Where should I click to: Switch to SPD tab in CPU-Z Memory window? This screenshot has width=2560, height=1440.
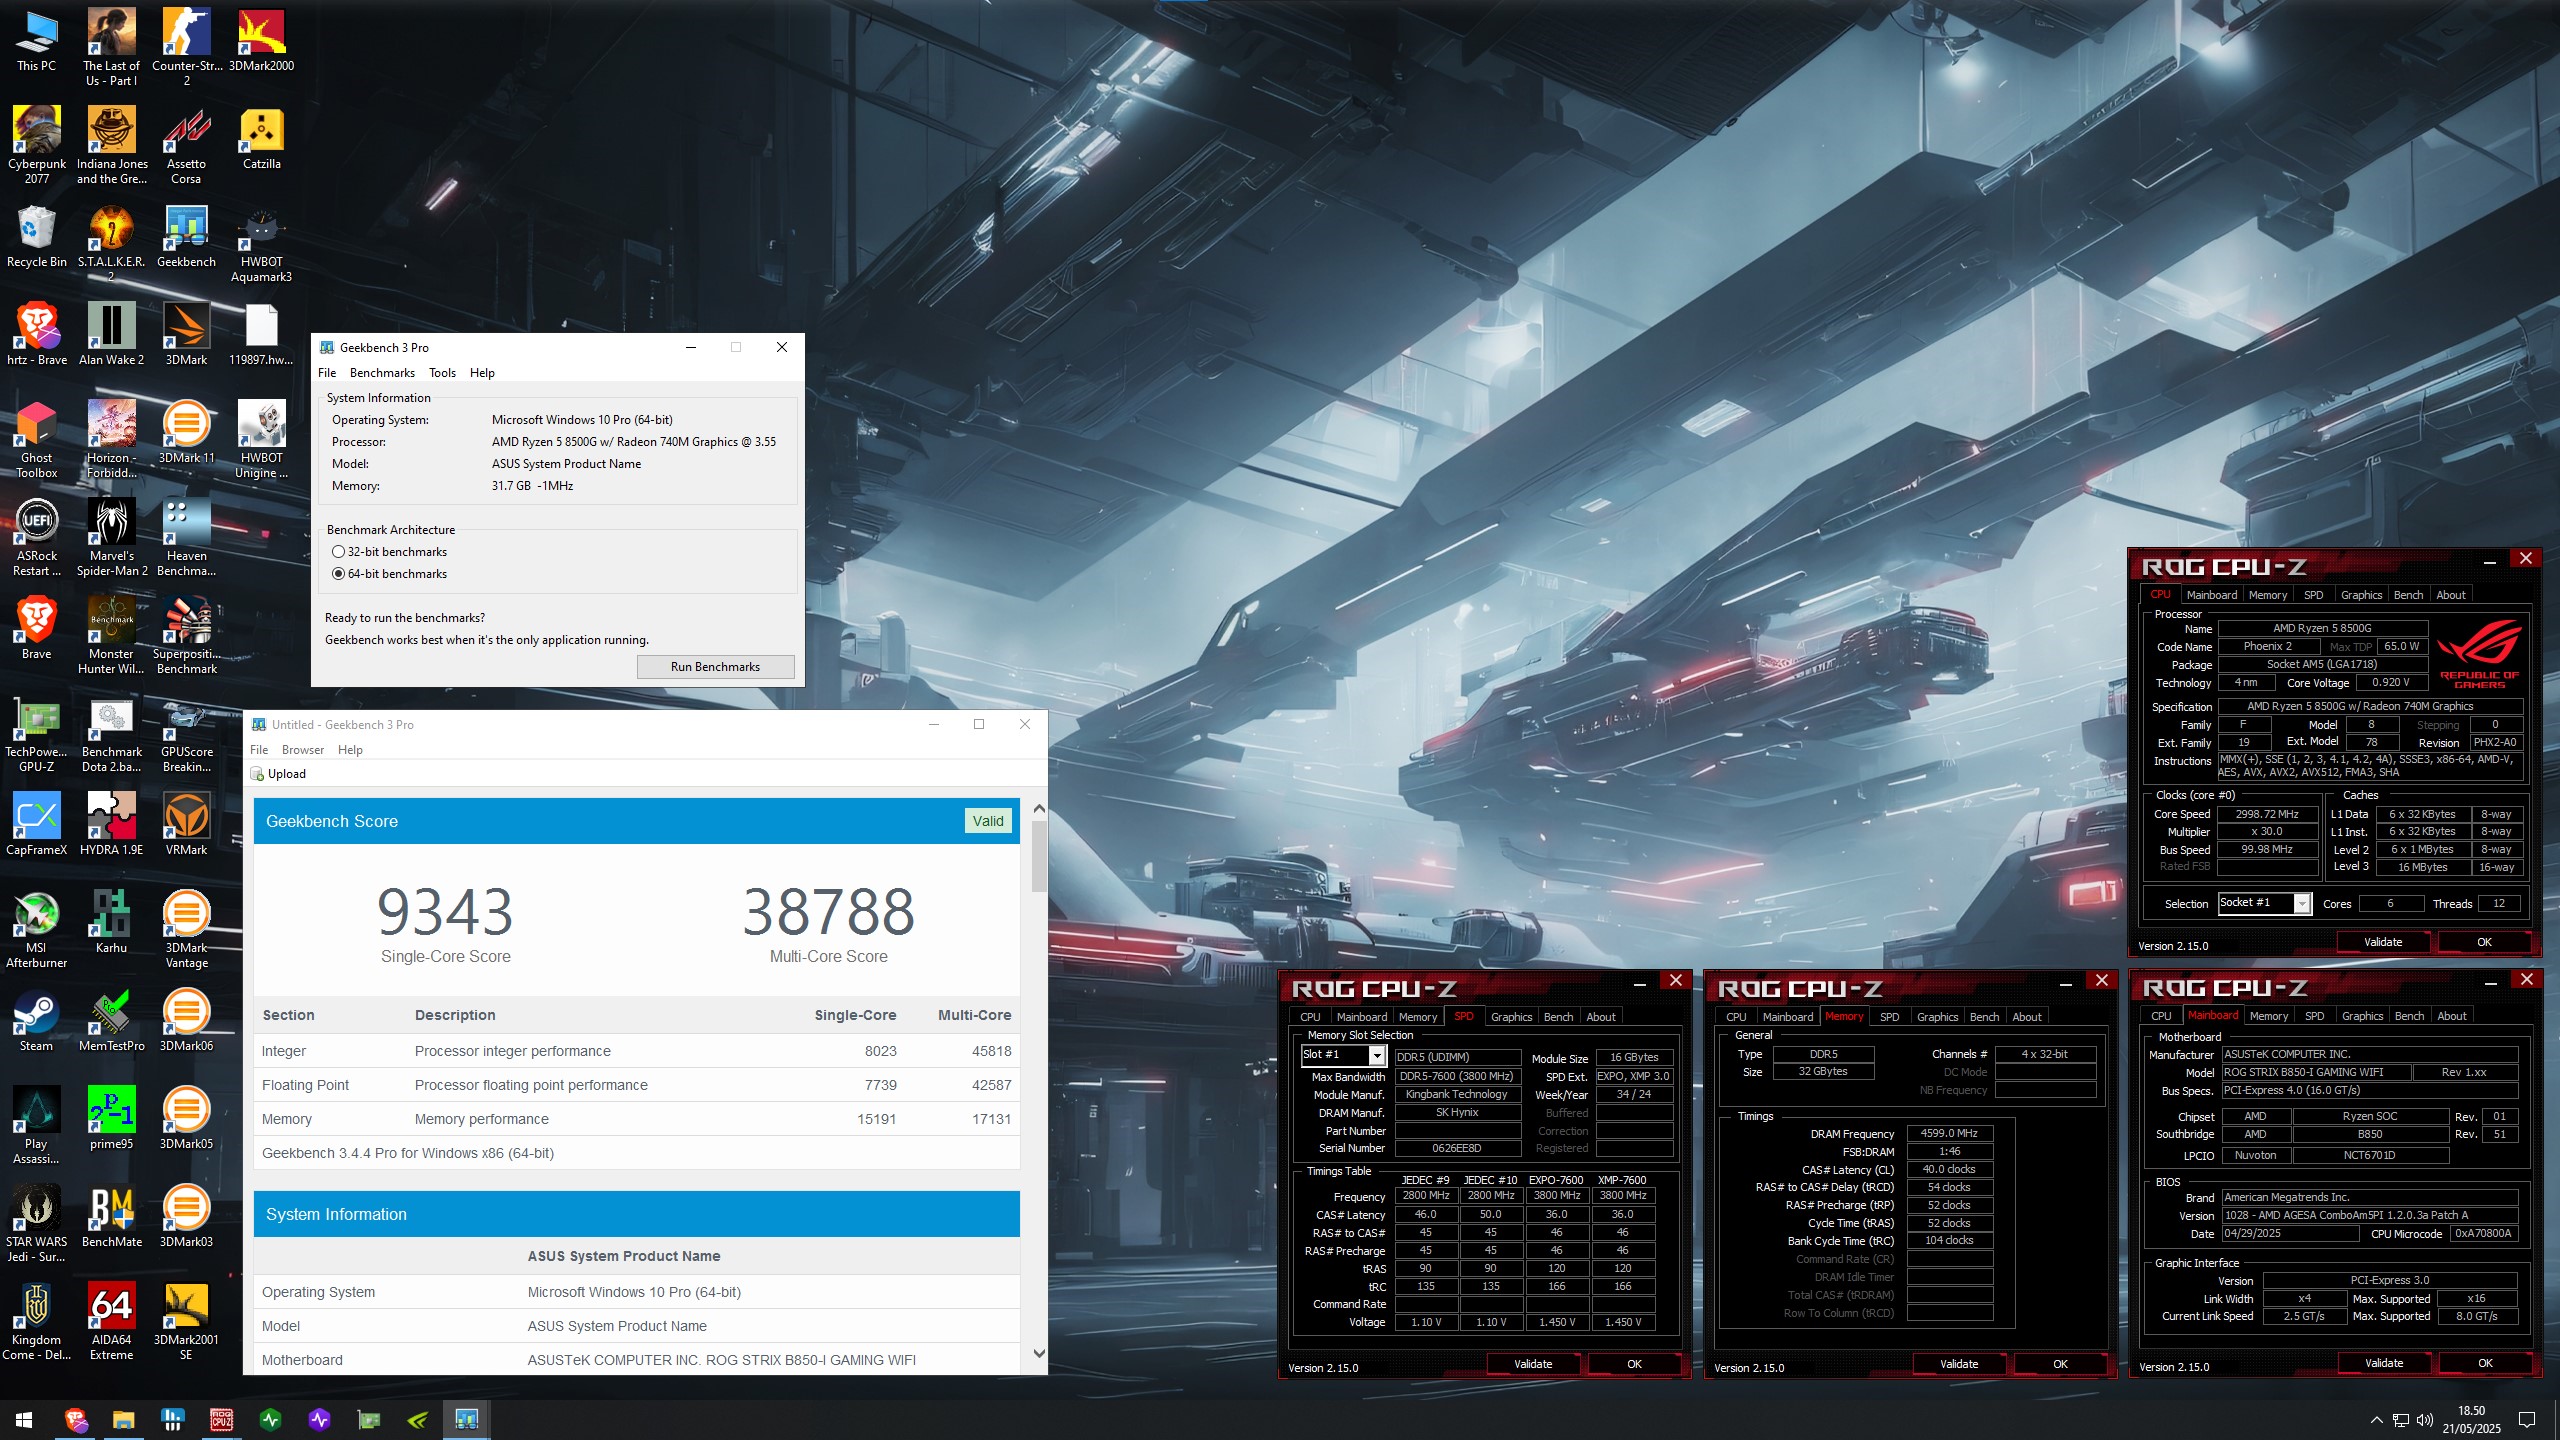point(1889,1017)
